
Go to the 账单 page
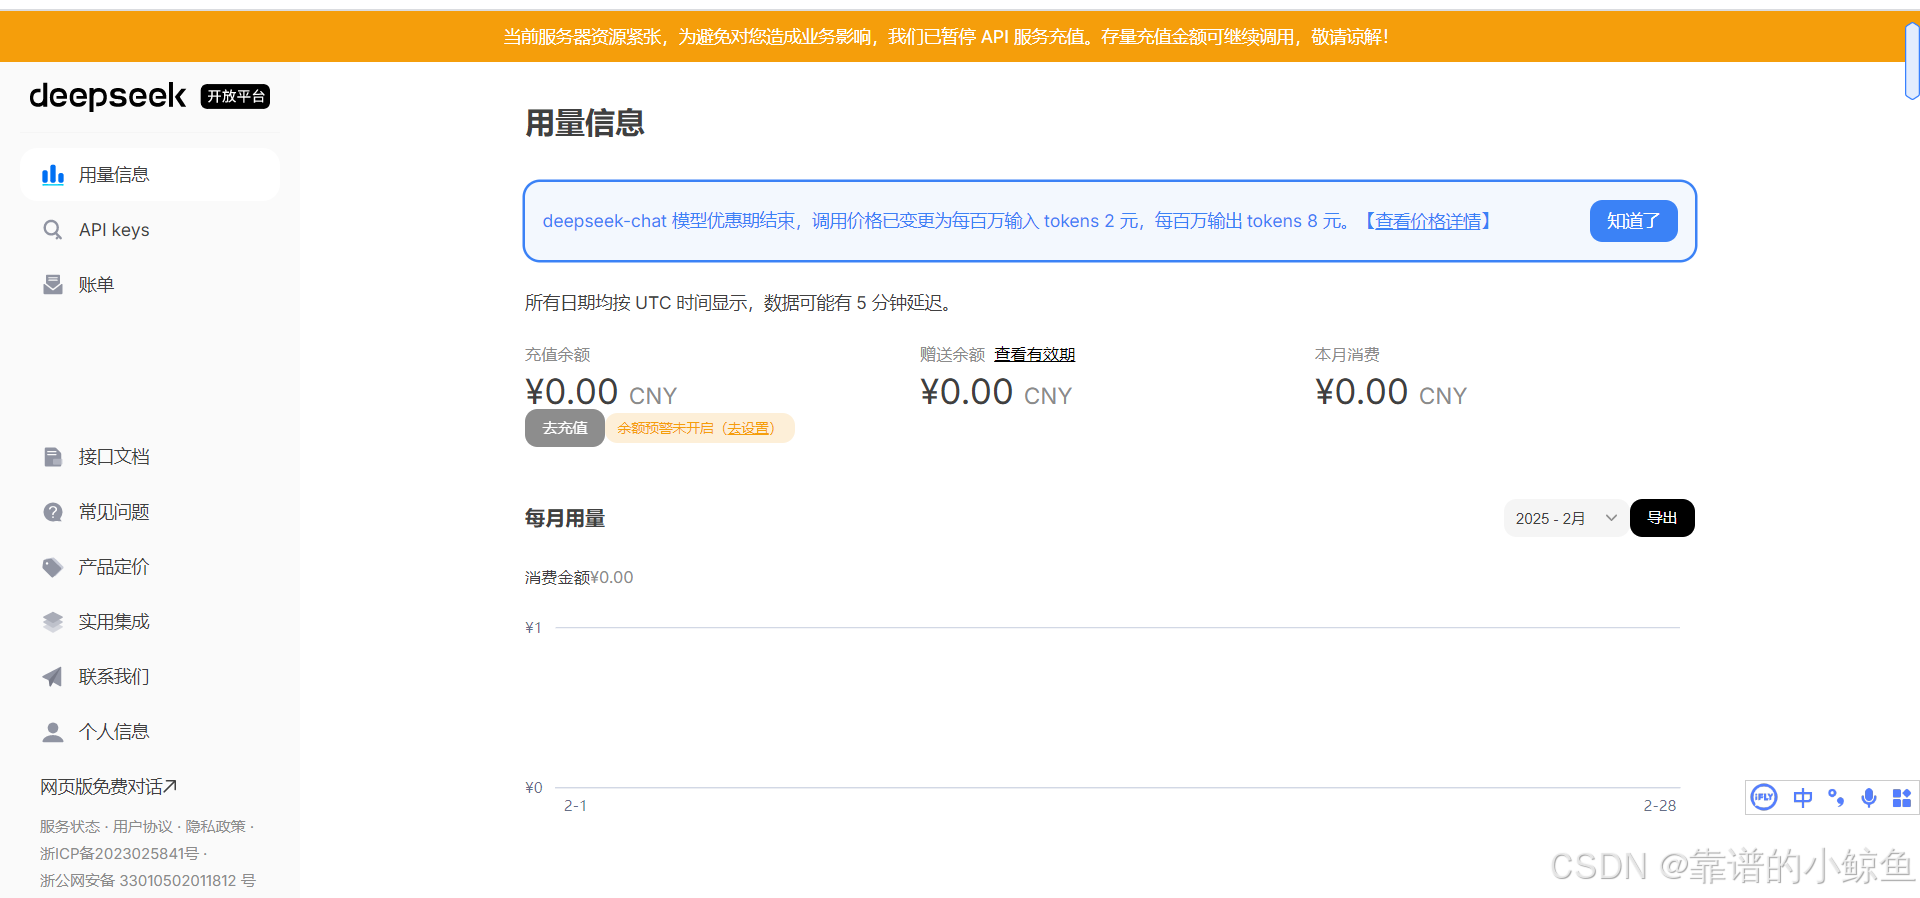150,285
